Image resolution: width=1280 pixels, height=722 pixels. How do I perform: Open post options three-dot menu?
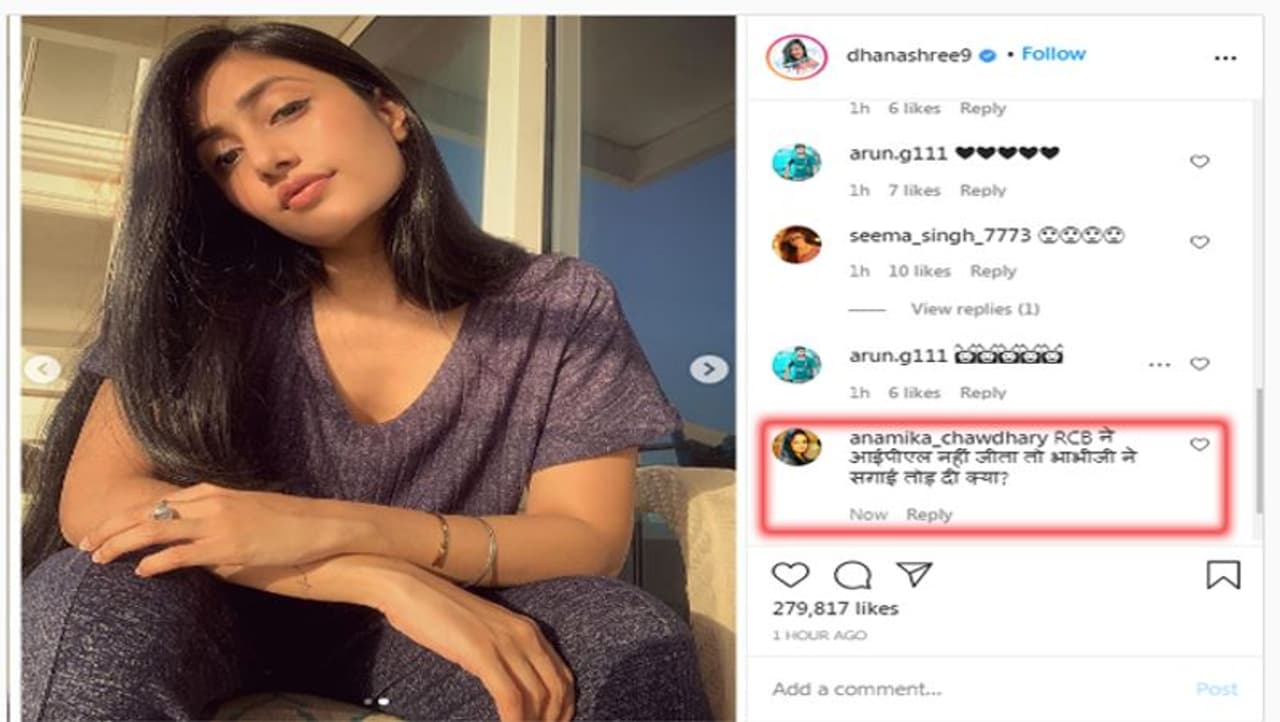pos(1225,58)
